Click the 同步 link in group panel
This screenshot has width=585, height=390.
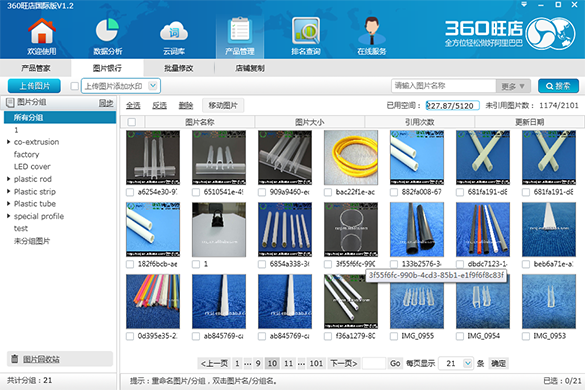106,103
